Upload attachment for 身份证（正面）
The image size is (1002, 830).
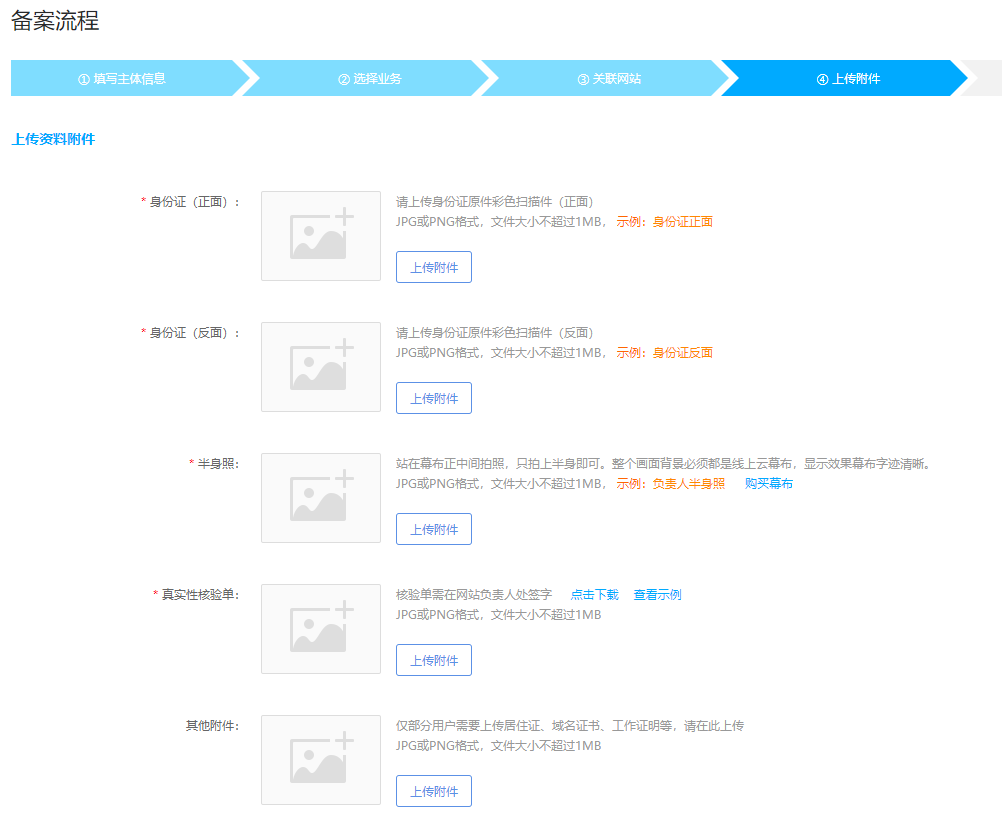433,267
